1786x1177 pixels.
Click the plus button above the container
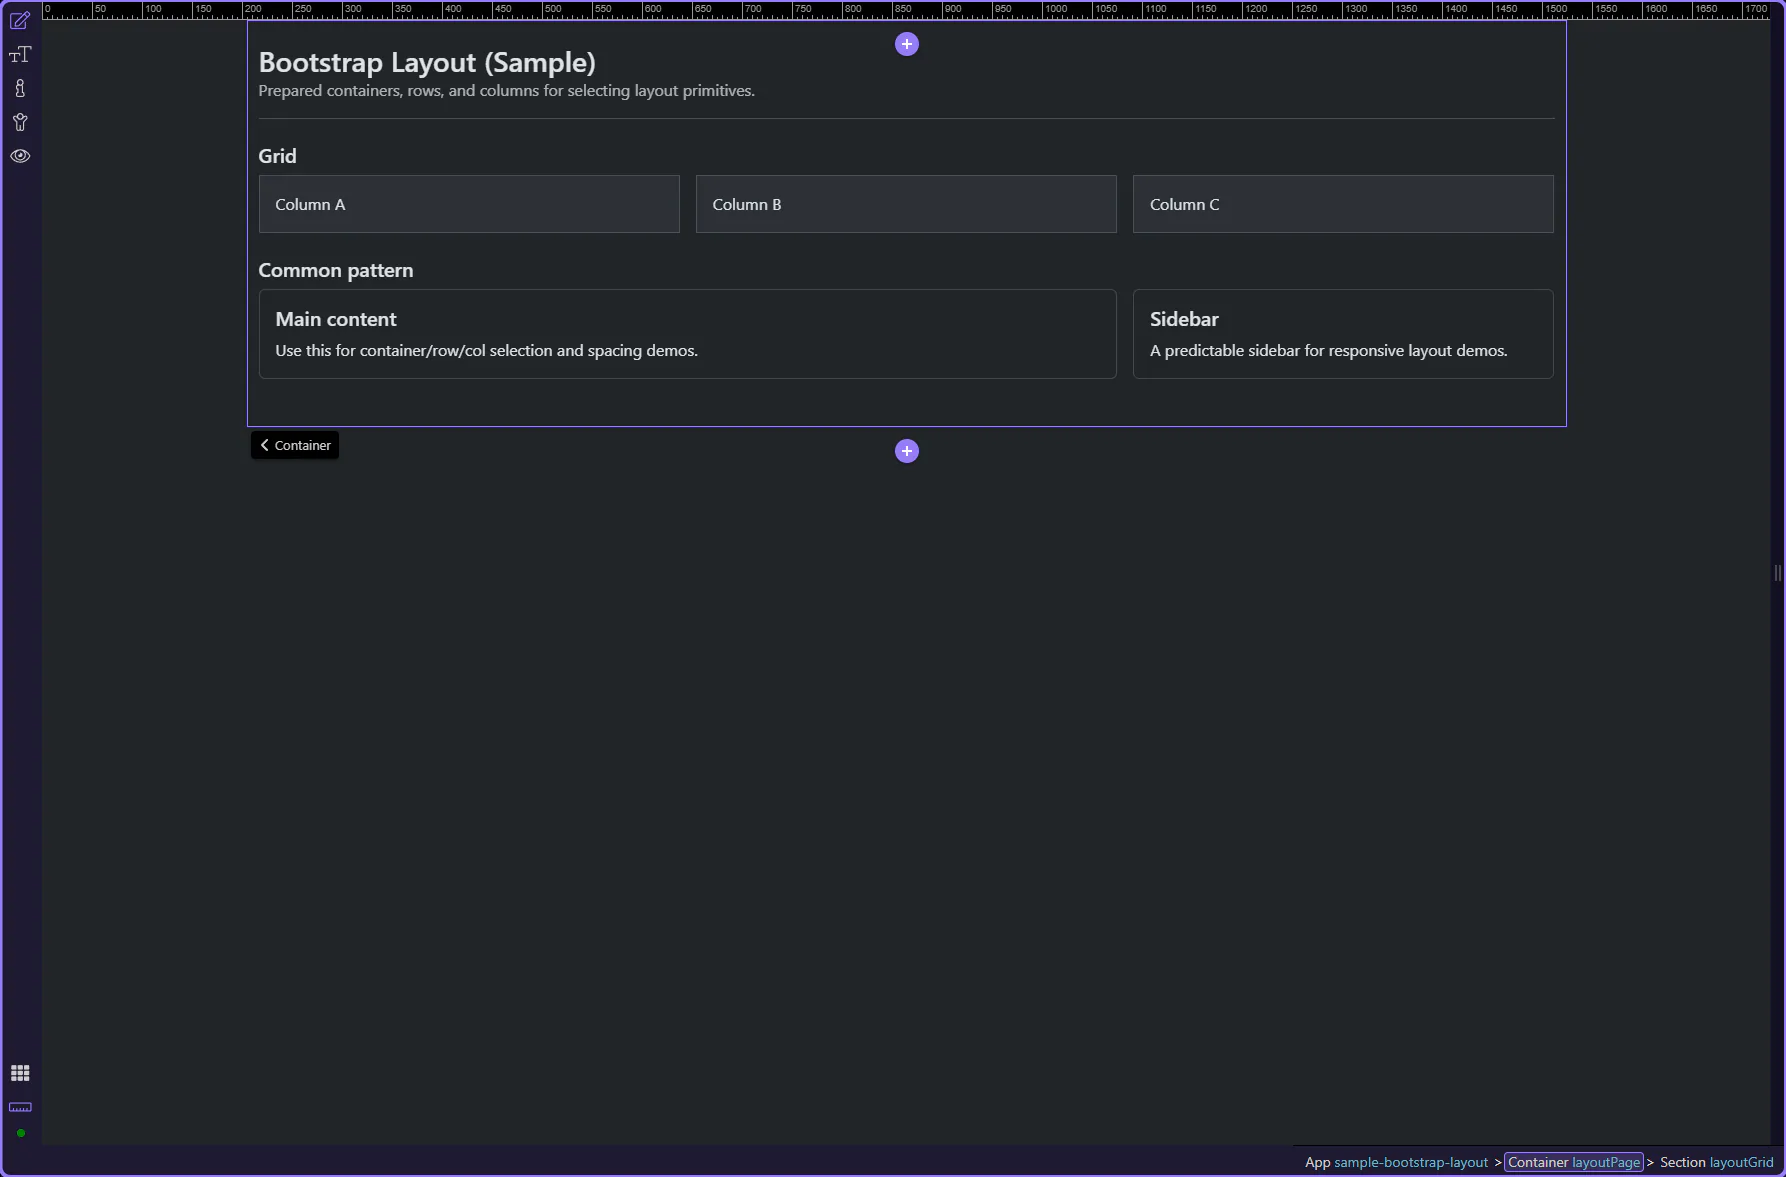pyautogui.click(x=906, y=44)
